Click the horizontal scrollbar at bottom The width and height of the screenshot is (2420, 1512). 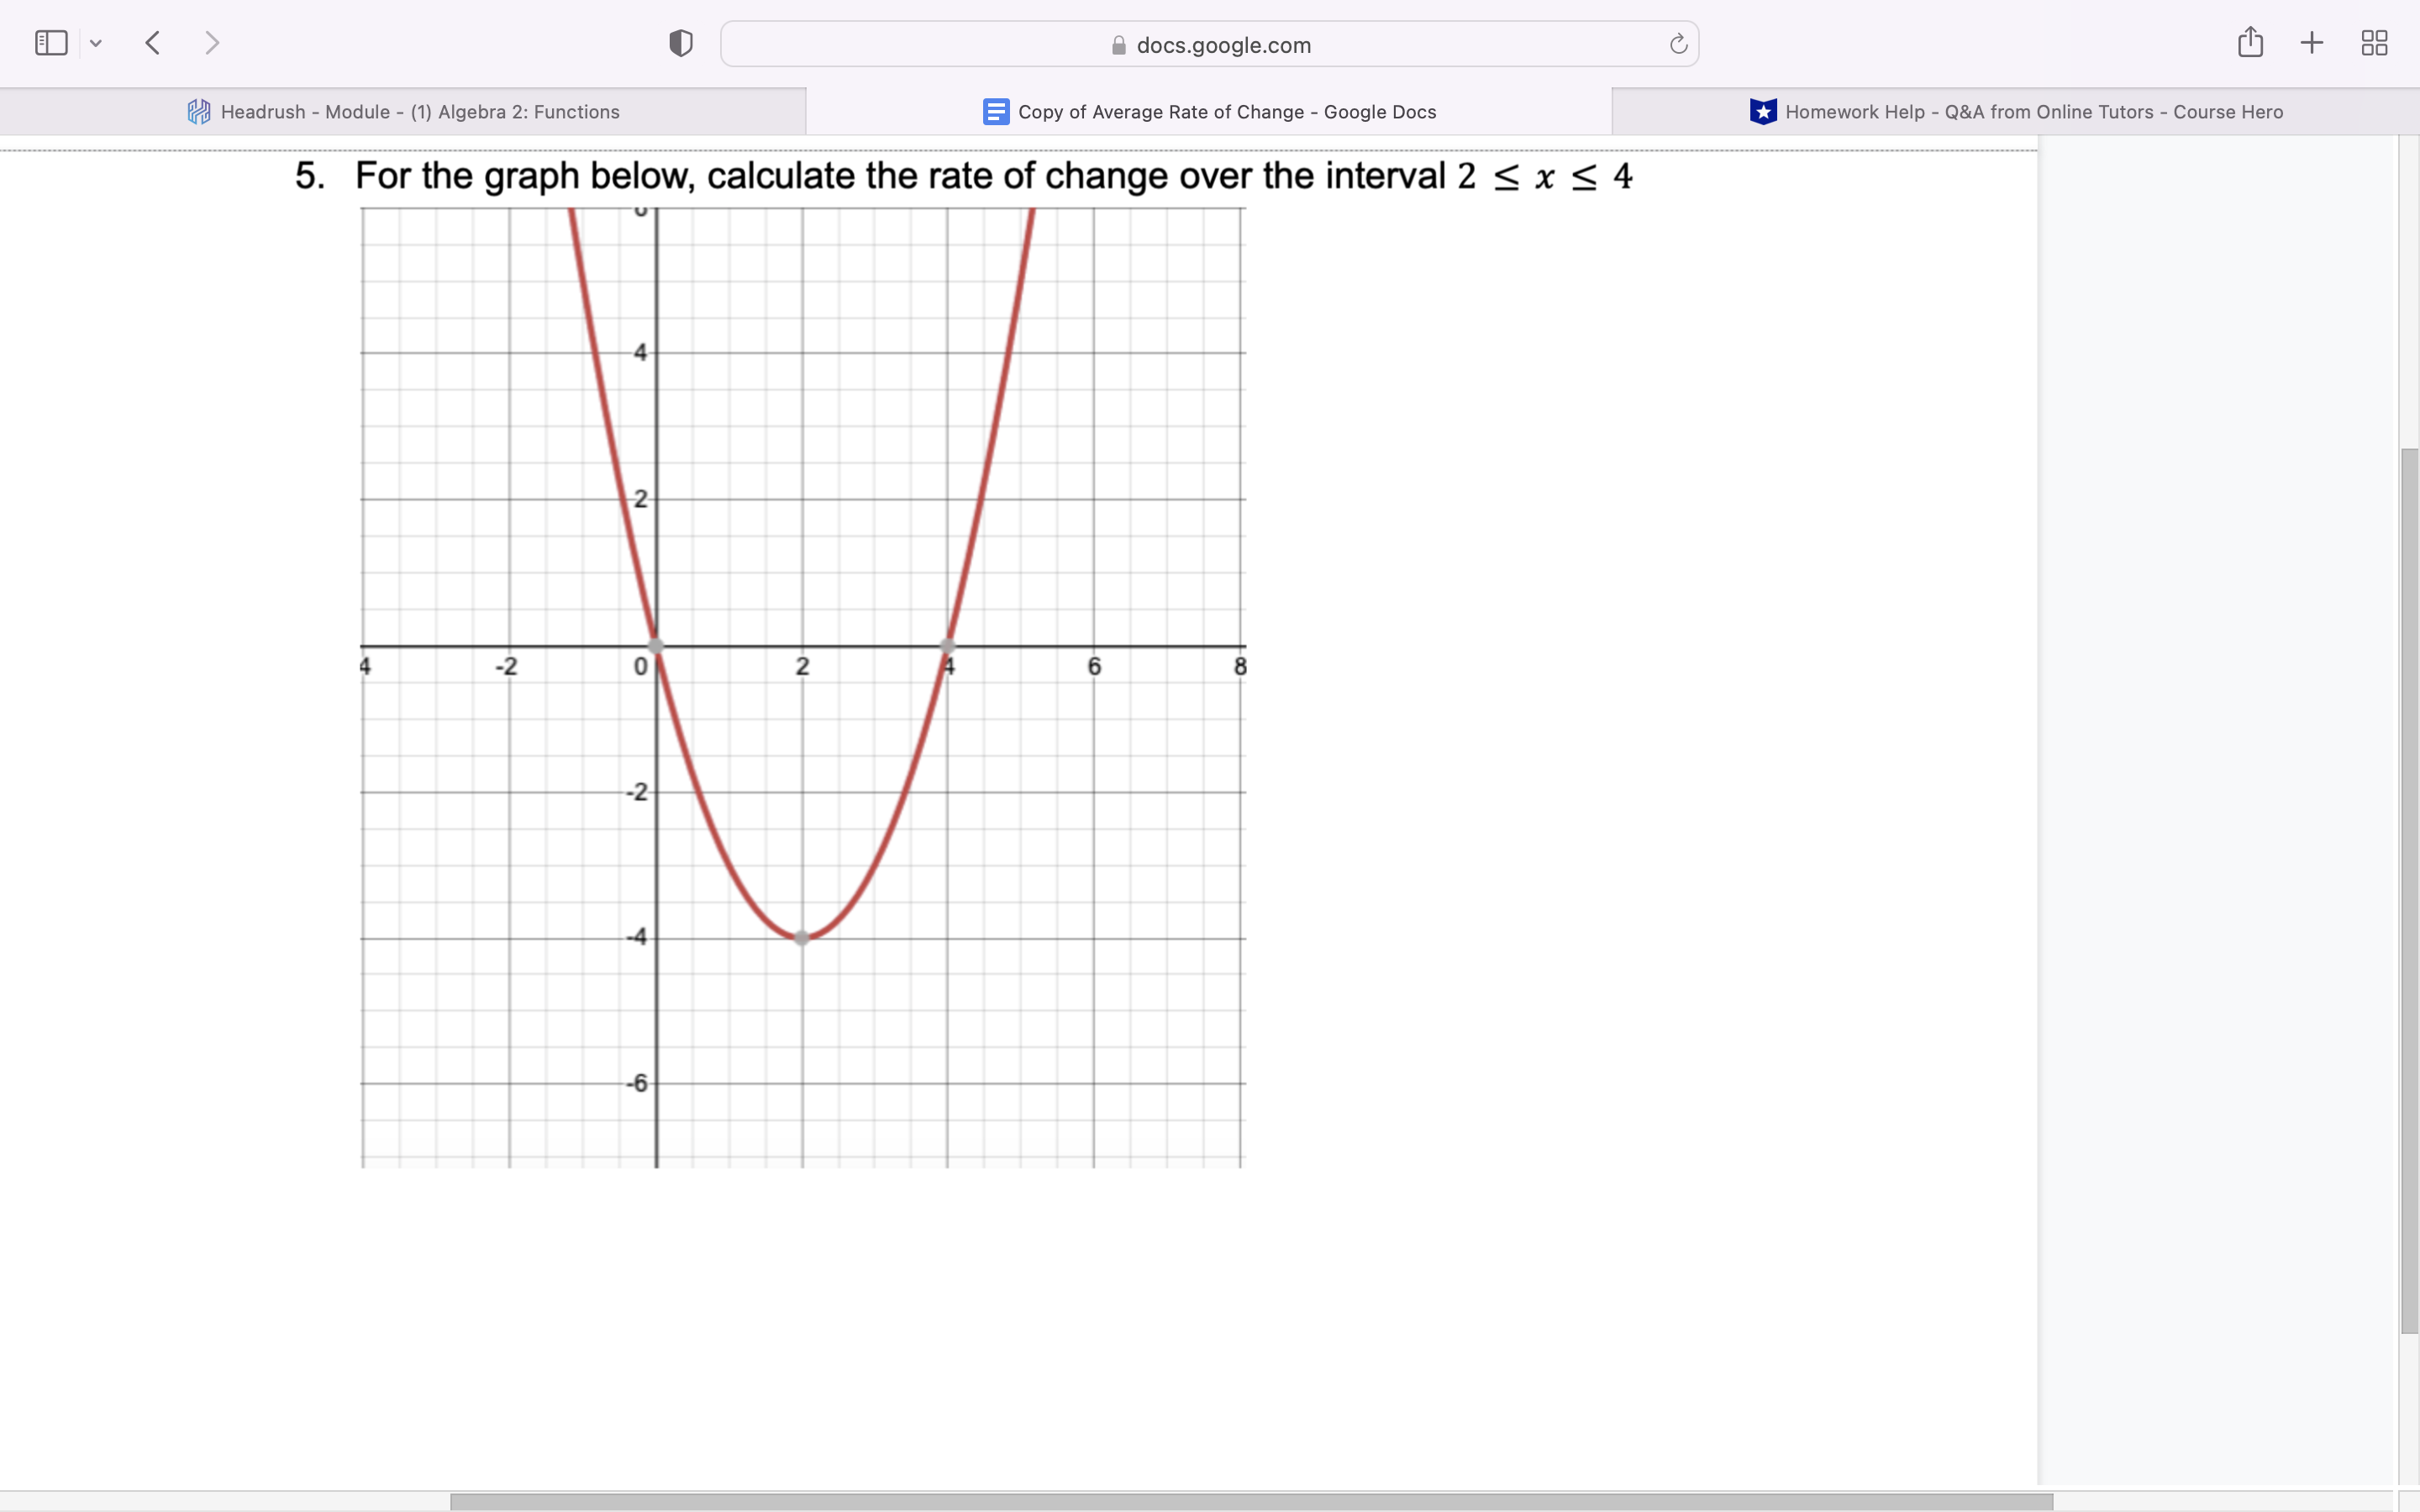(x=1250, y=1501)
